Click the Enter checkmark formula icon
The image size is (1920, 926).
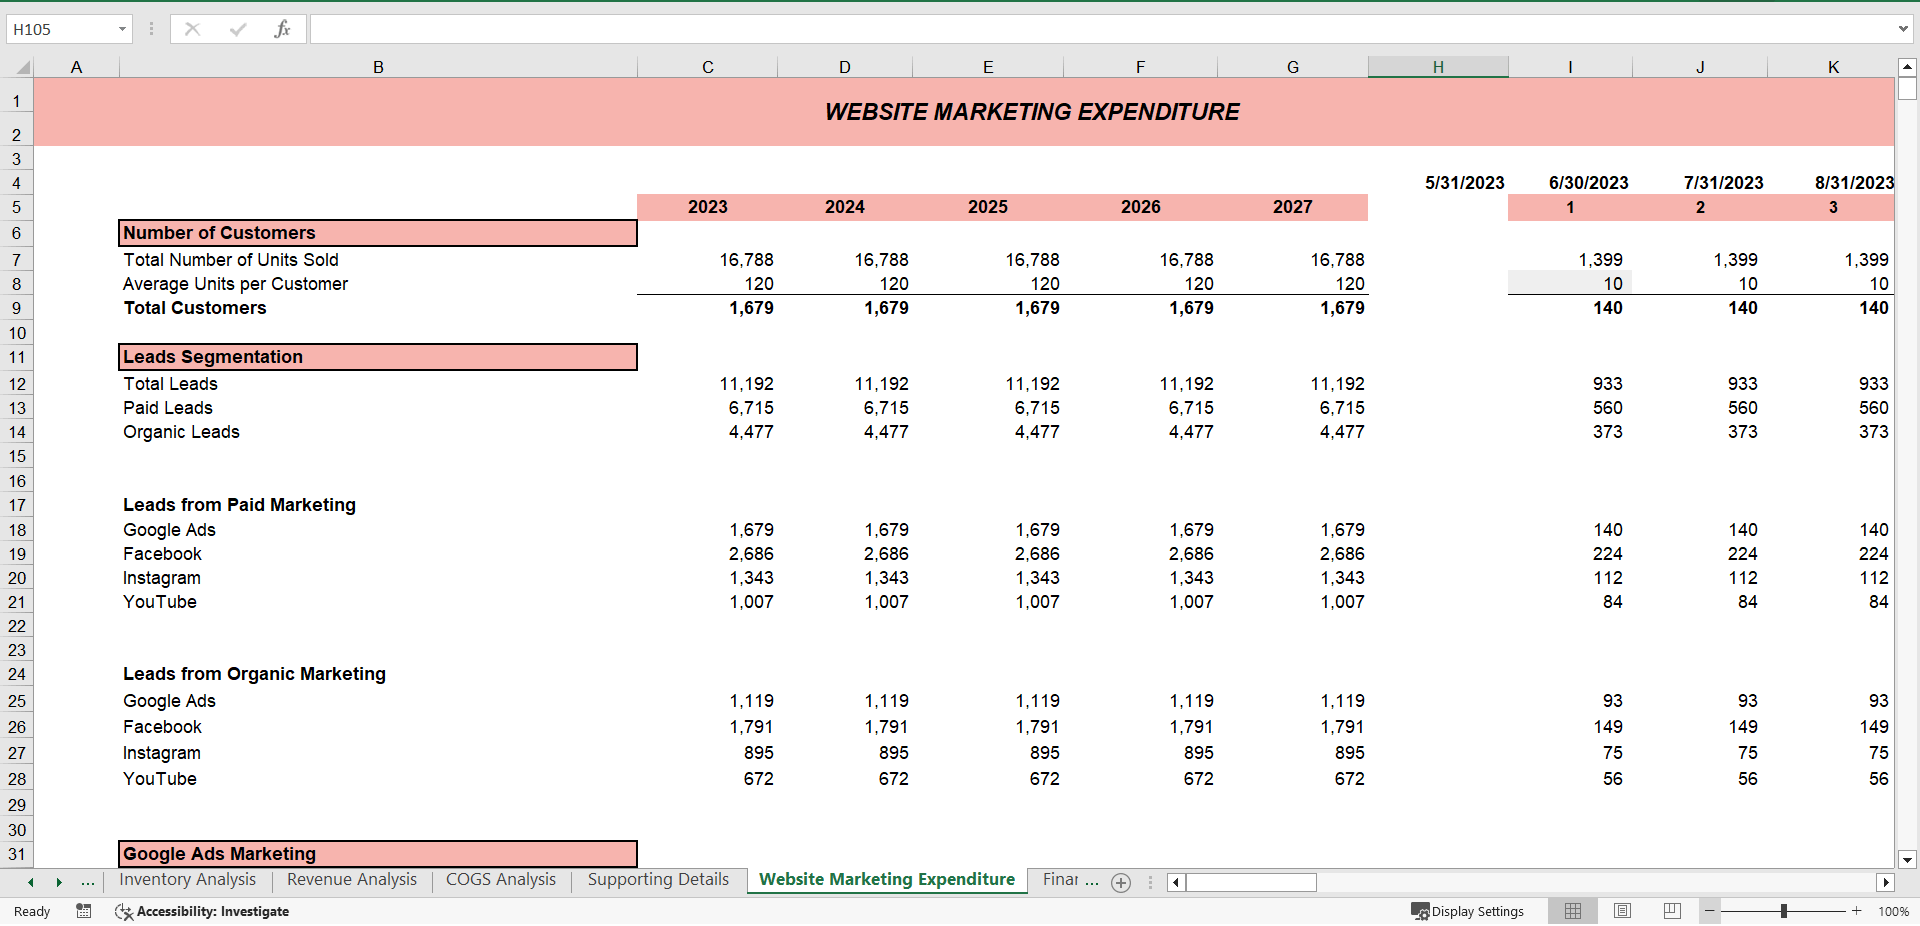[x=237, y=29]
